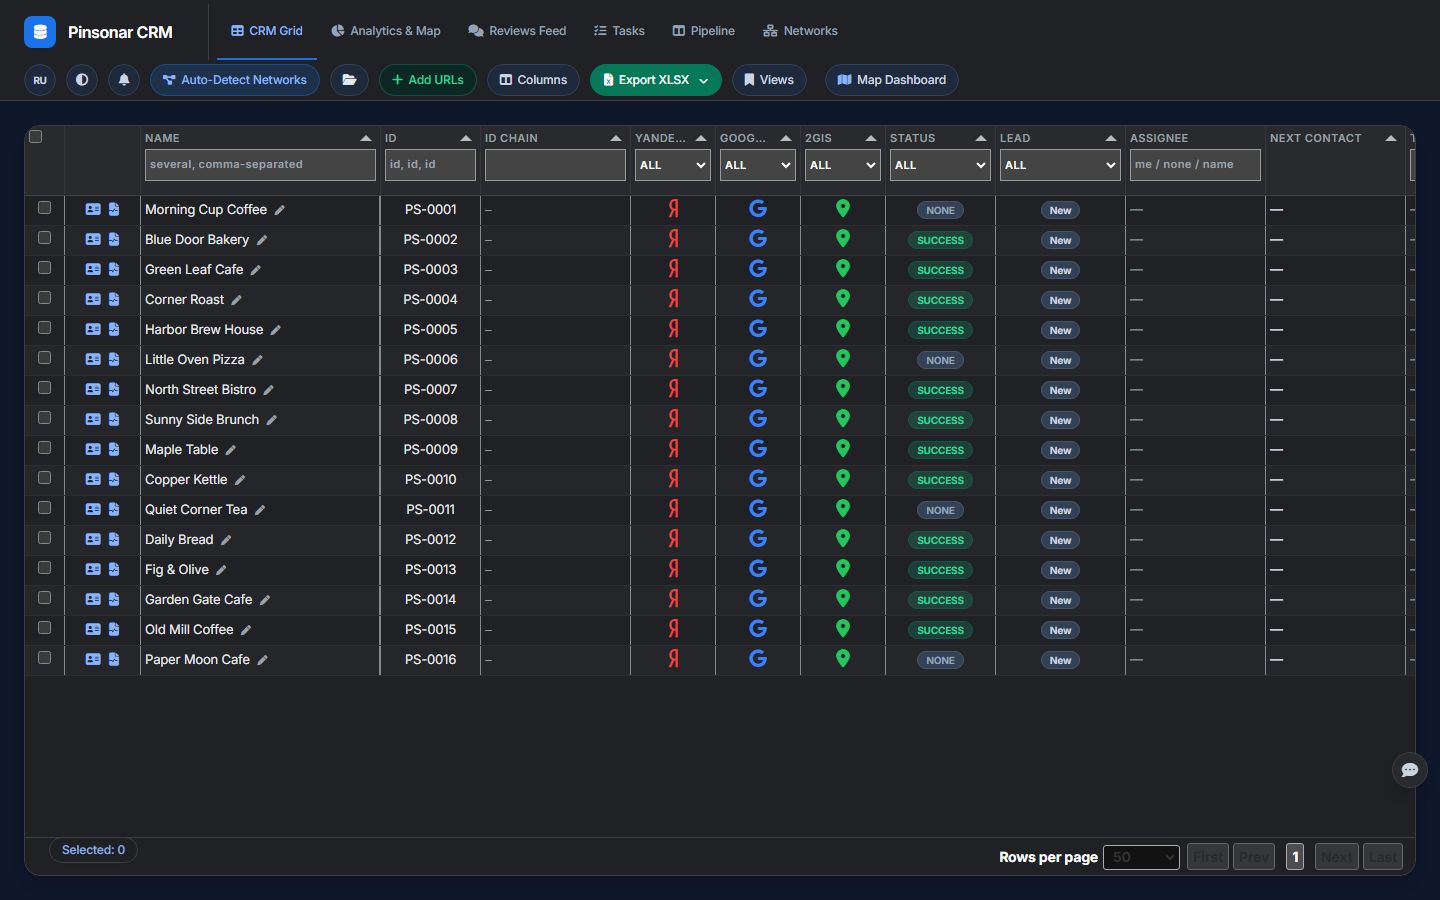
Task: Check the Garden Gate Cafe row
Action: pos(44,598)
